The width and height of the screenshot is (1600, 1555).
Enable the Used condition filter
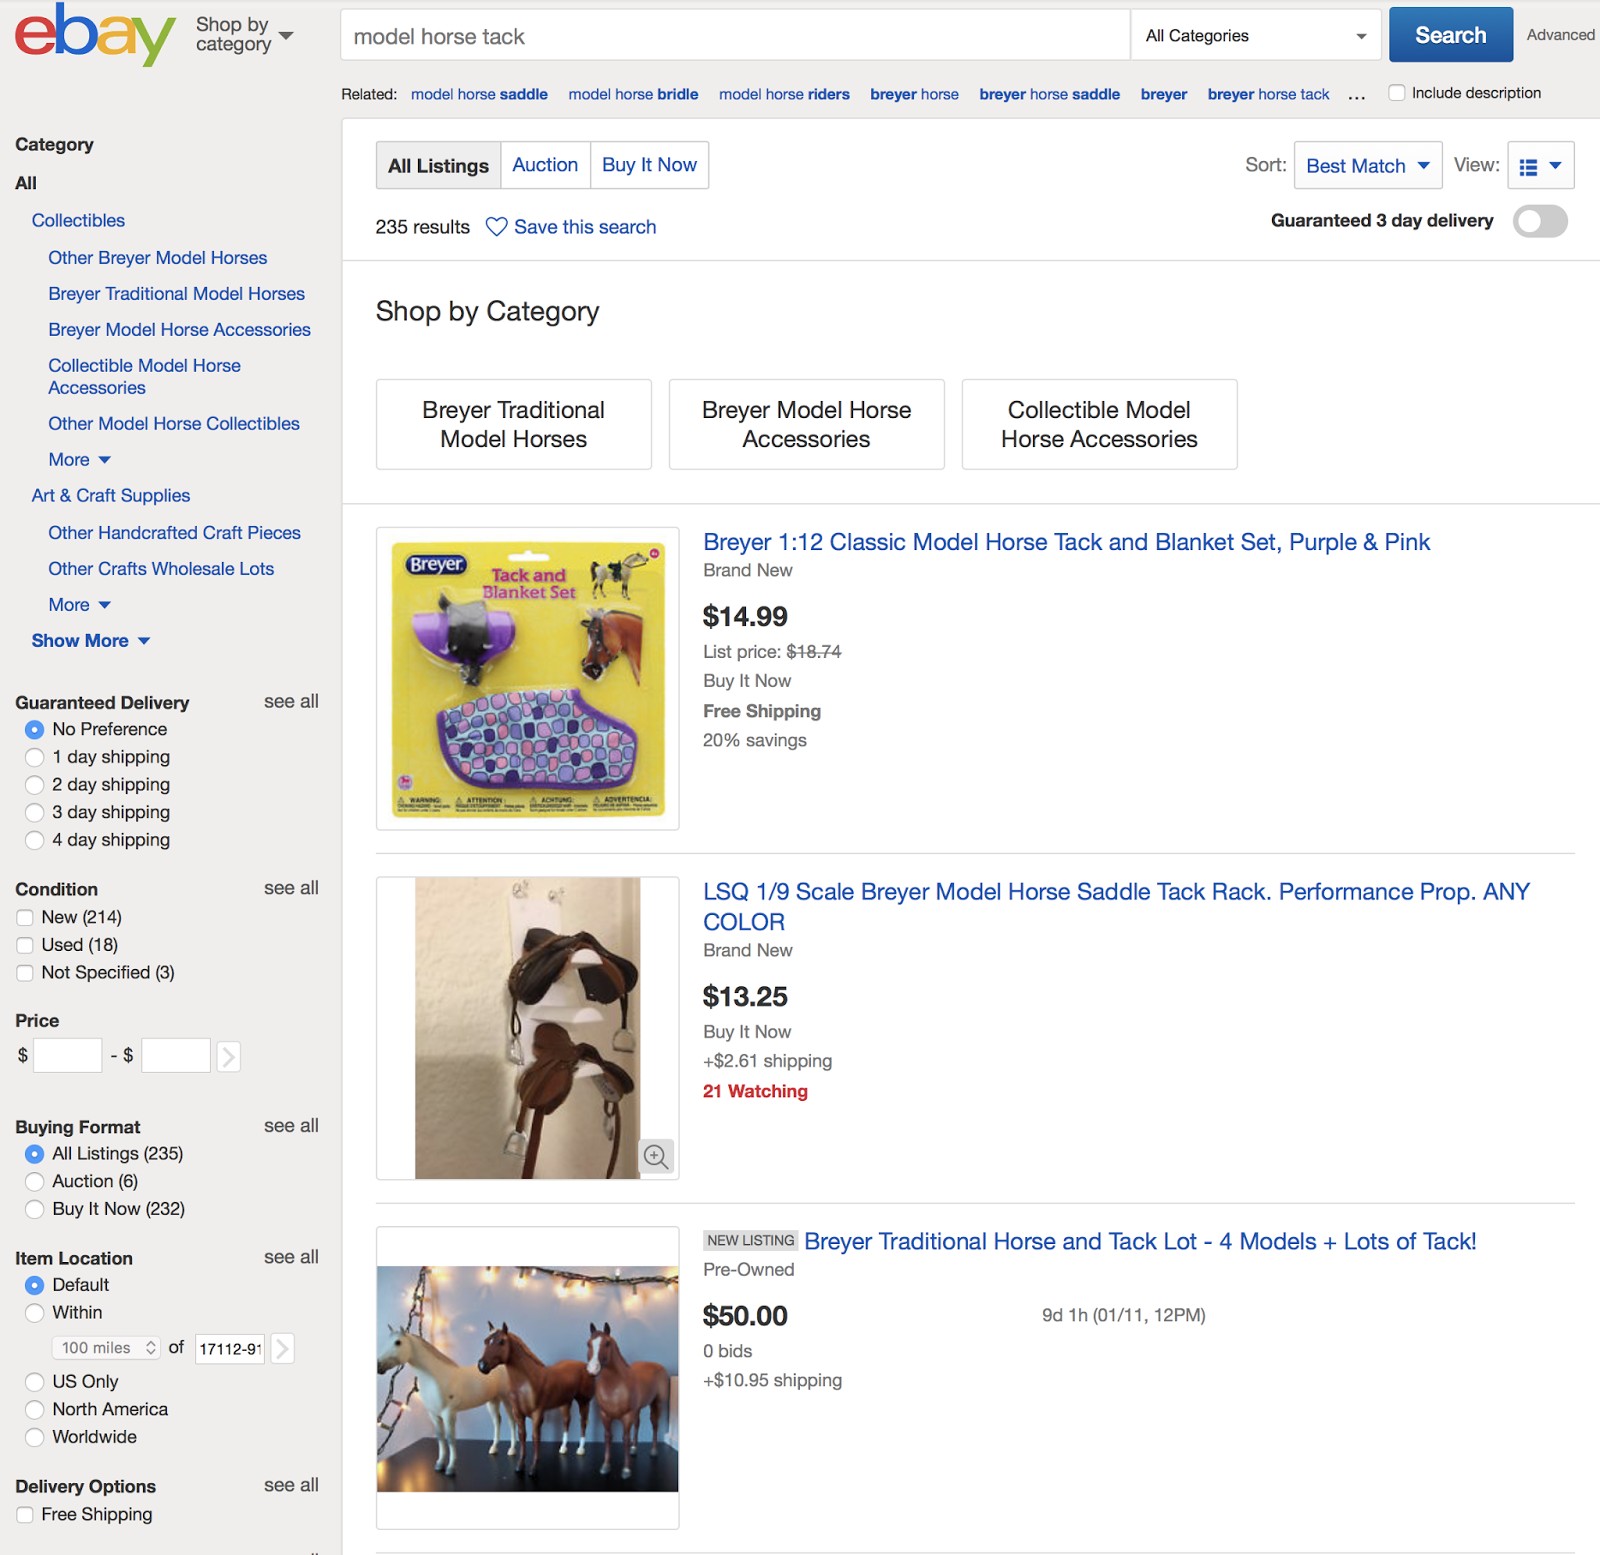[25, 945]
